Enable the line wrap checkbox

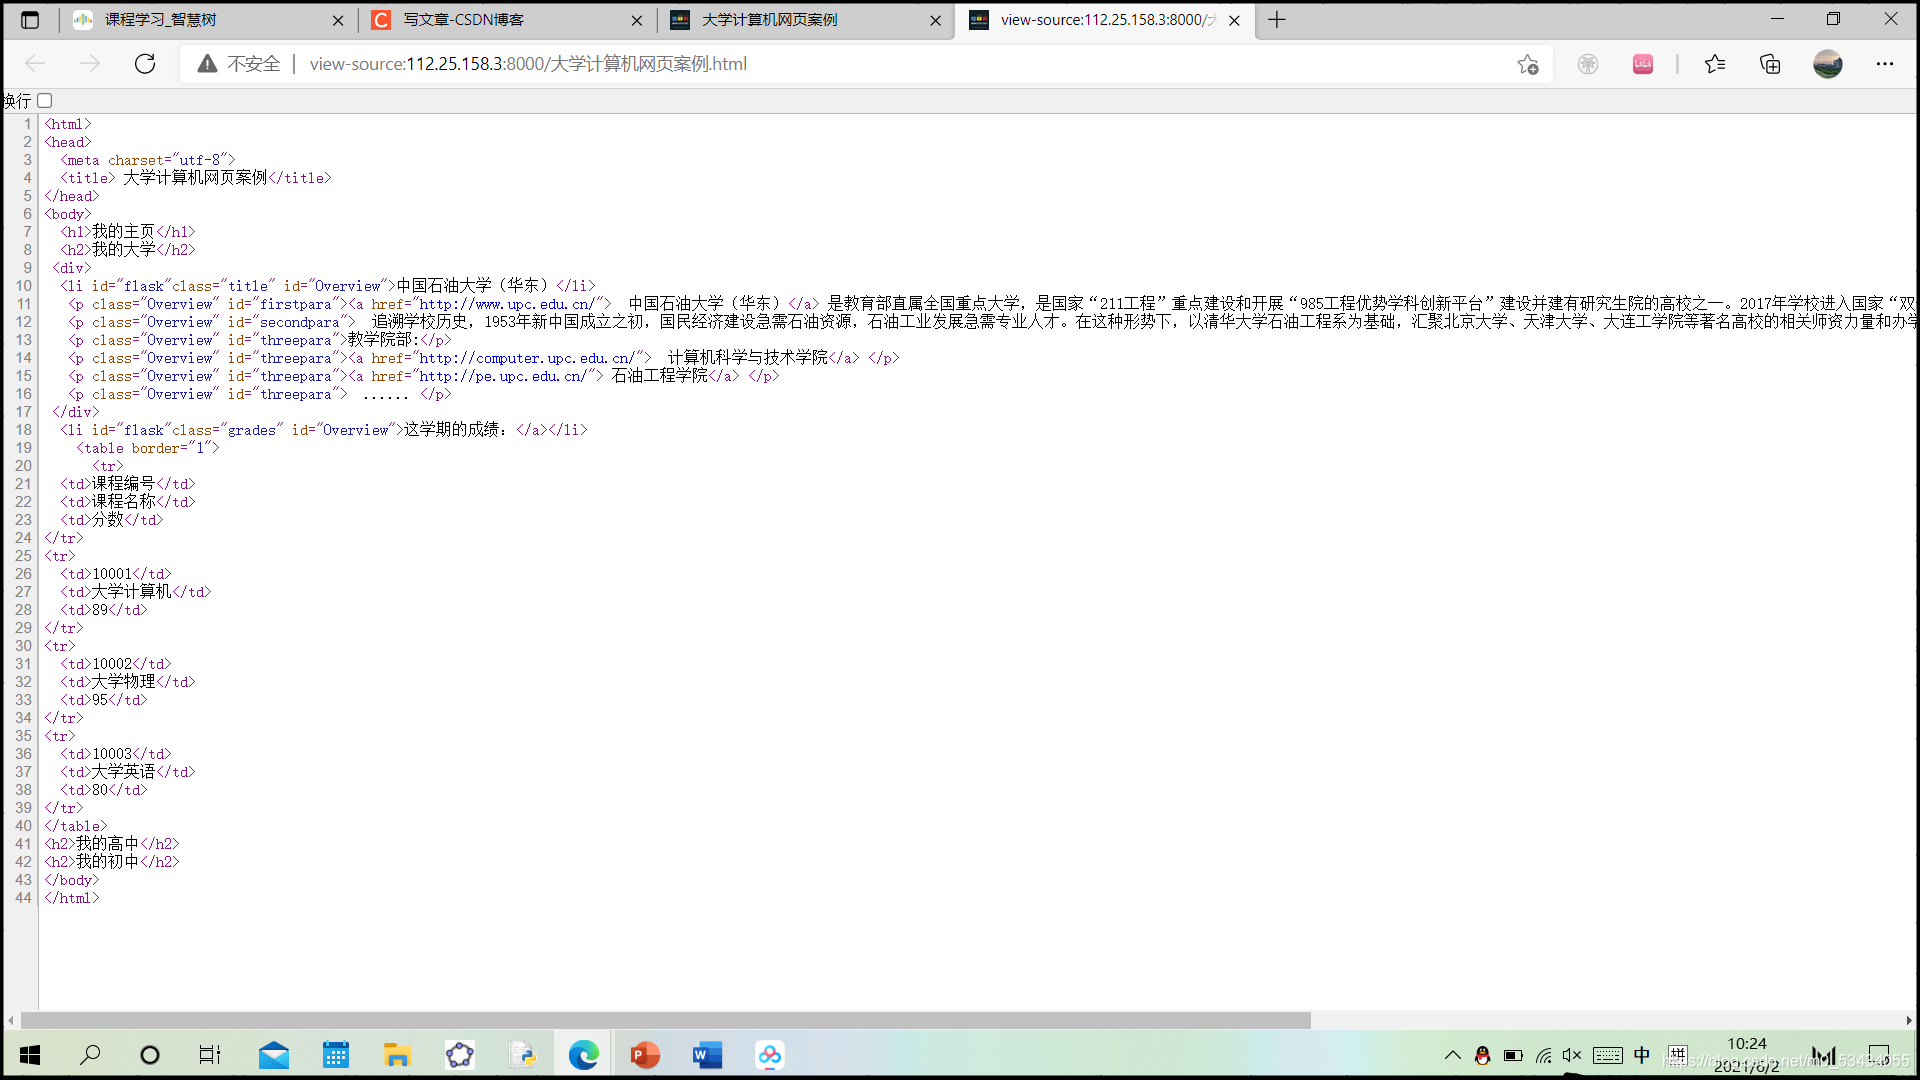[x=45, y=101]
